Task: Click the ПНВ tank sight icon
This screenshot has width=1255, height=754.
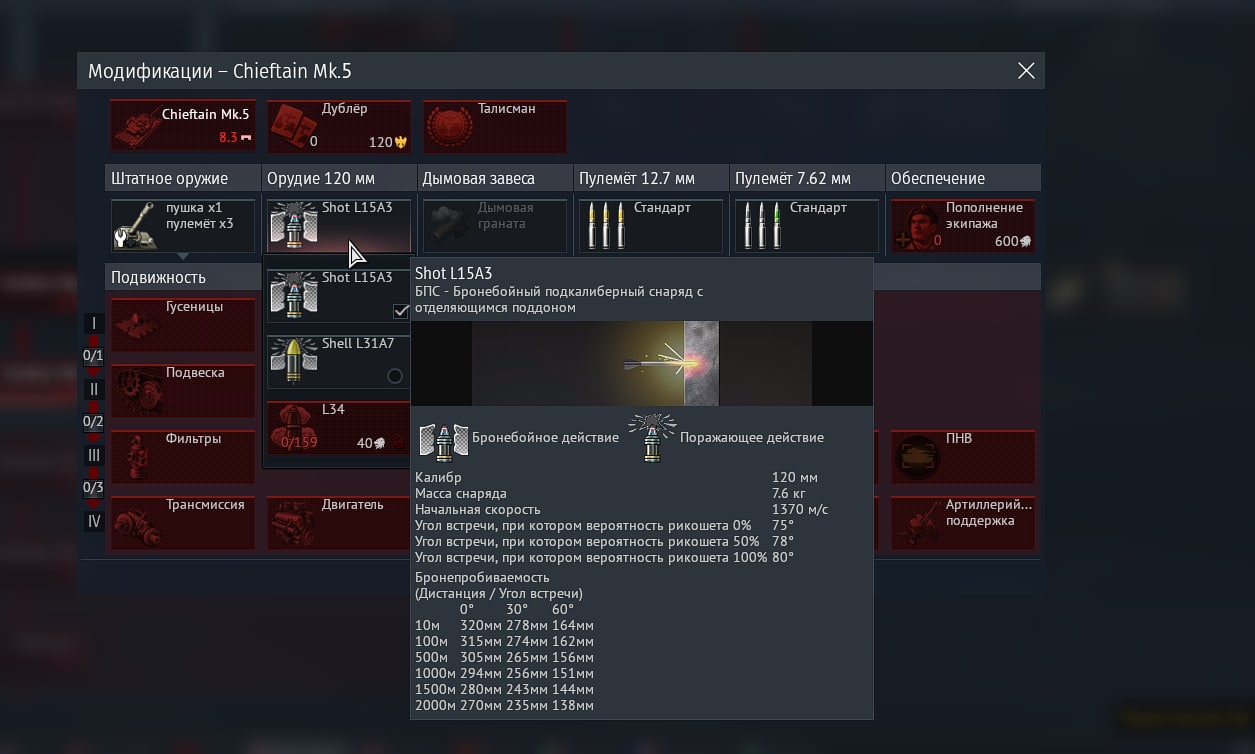Action: 916,458
